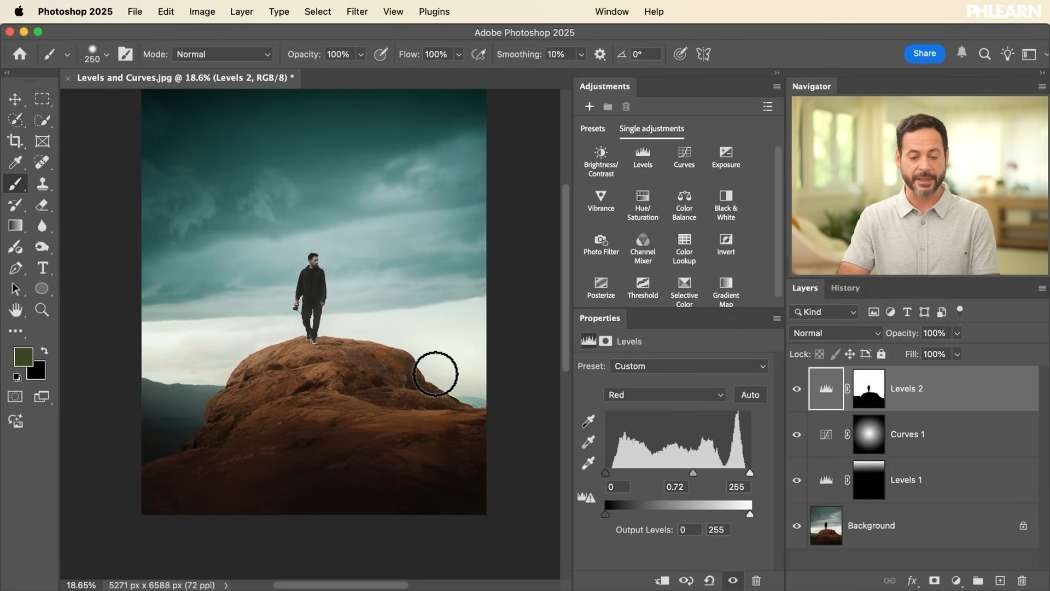
Task: Select the Move tool
Action: (15, 99)
